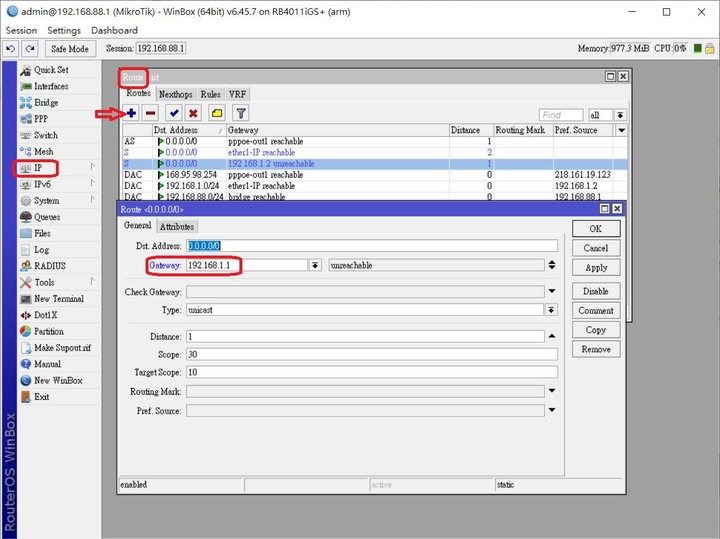Open the Type dropdown

tap(551, 310)
